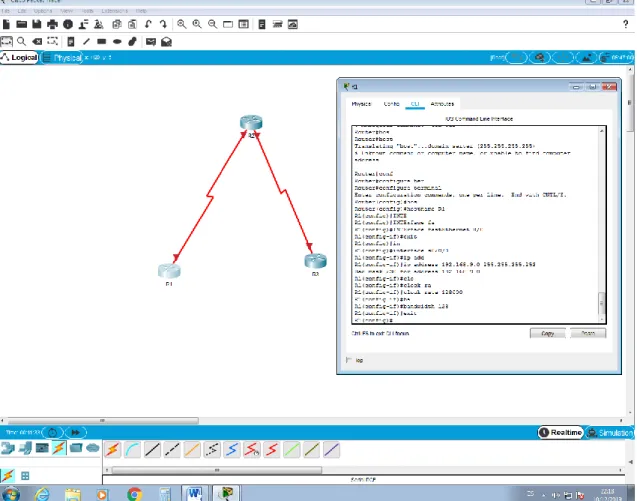This screenshot has height=501, width=637.
Task: Pick the blue coaxial cable
Action: (x=232, y=450)
